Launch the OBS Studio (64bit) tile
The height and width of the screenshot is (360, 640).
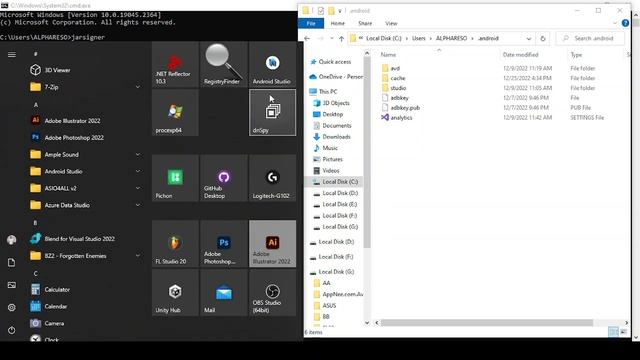pyautogui.click(x=272, y=293)
